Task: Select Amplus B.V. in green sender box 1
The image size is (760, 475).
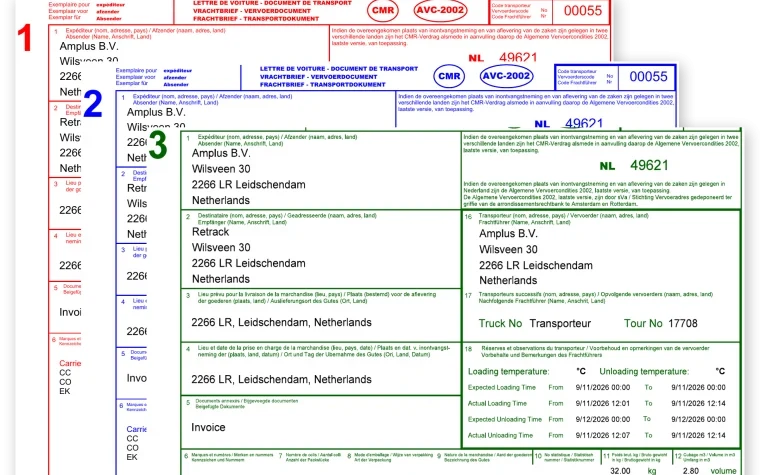Action: click(221, 154)
